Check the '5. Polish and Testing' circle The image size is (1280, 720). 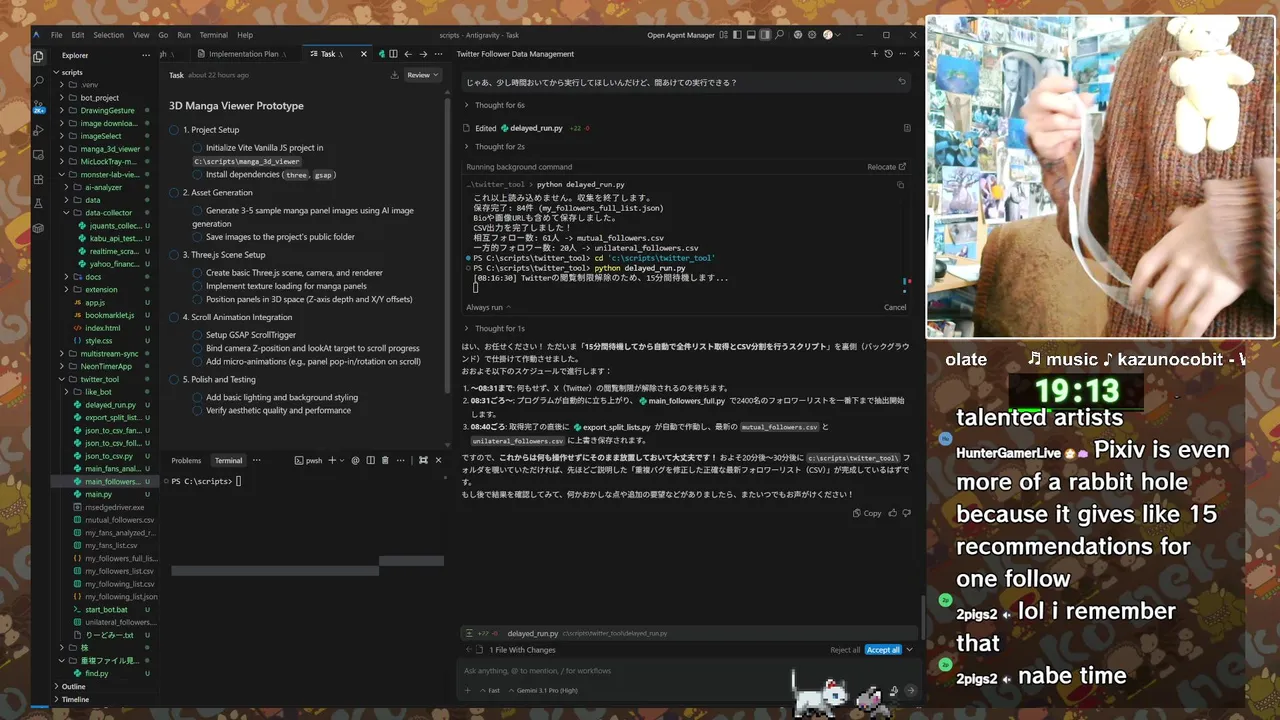[174, 380]
